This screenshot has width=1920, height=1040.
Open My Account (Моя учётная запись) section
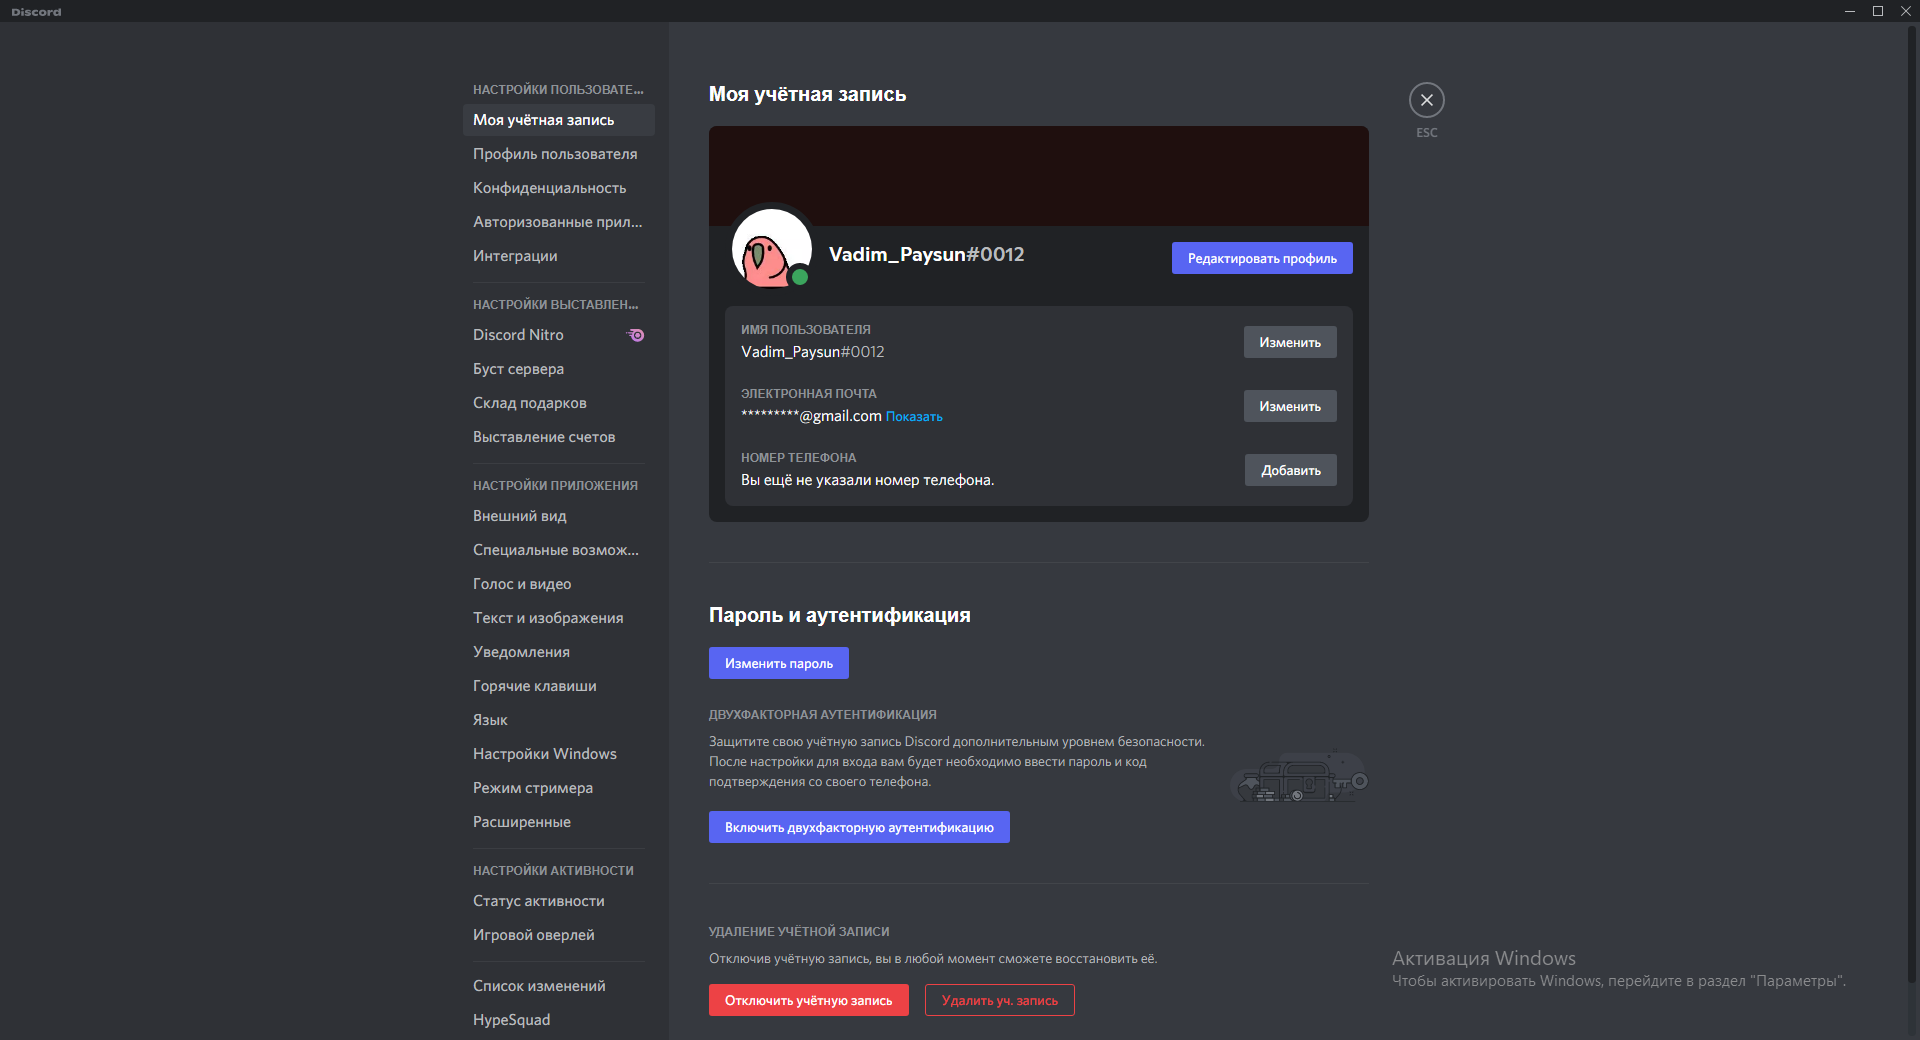coord(558,120)
